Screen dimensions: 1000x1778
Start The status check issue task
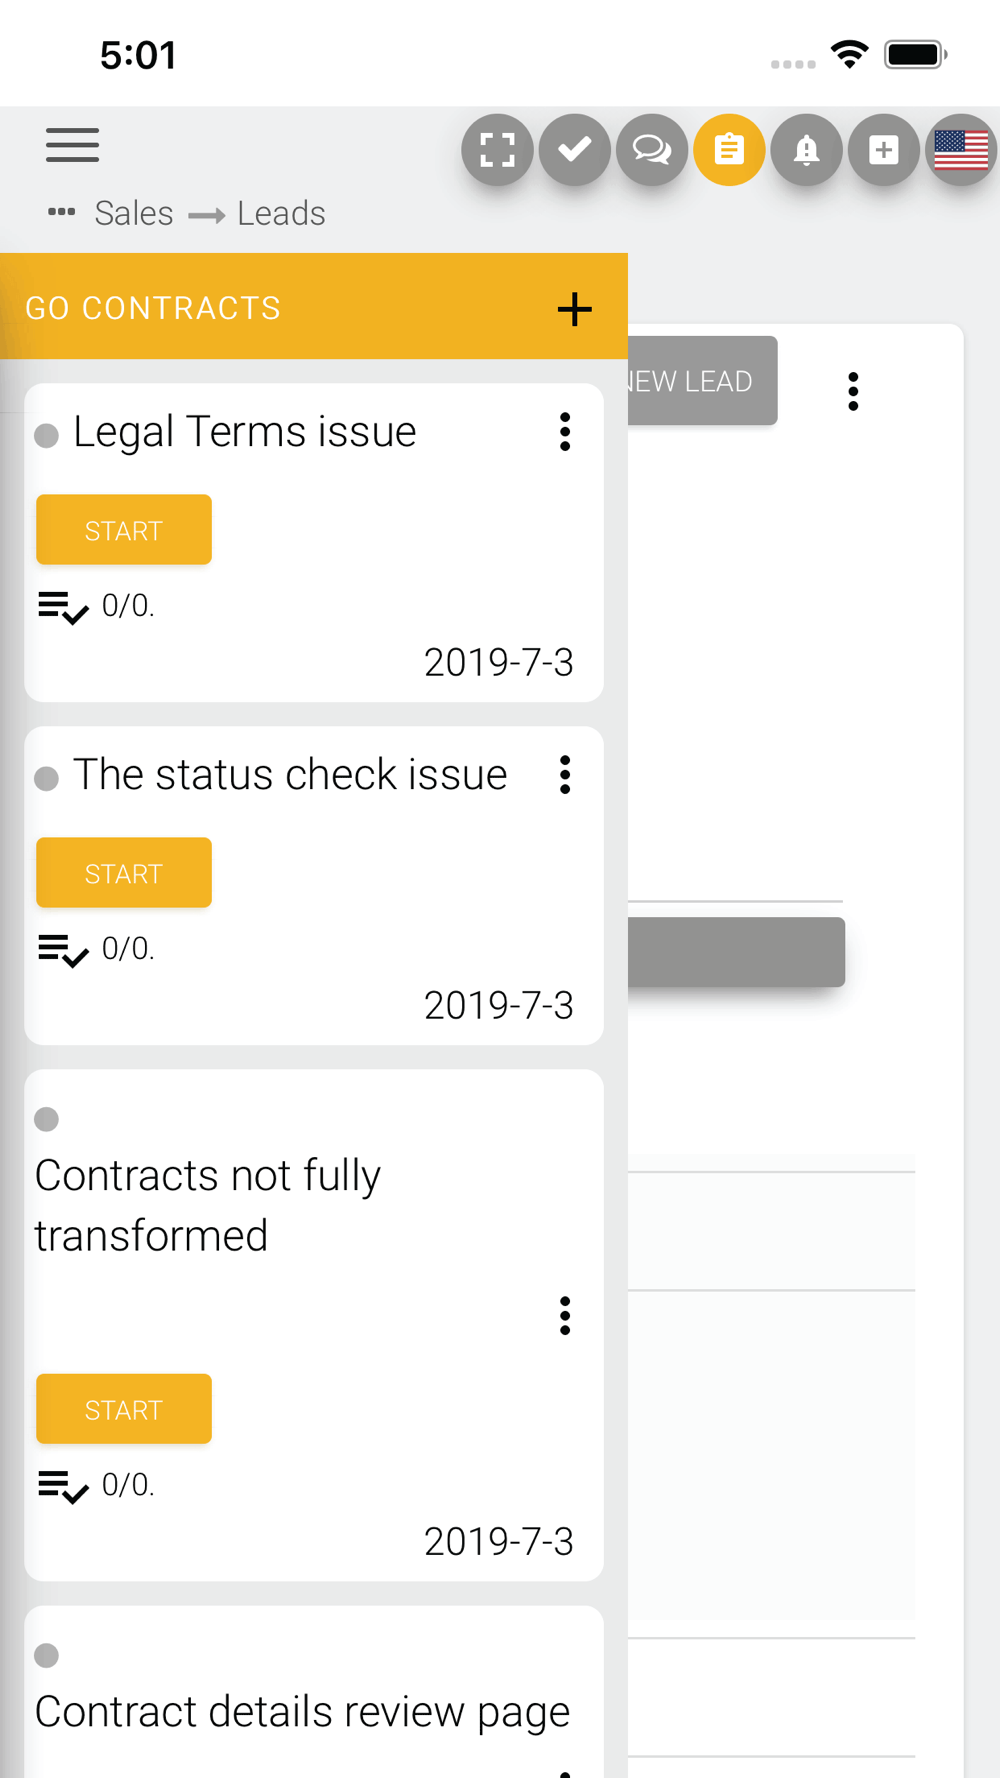click(x=124, y=873)
